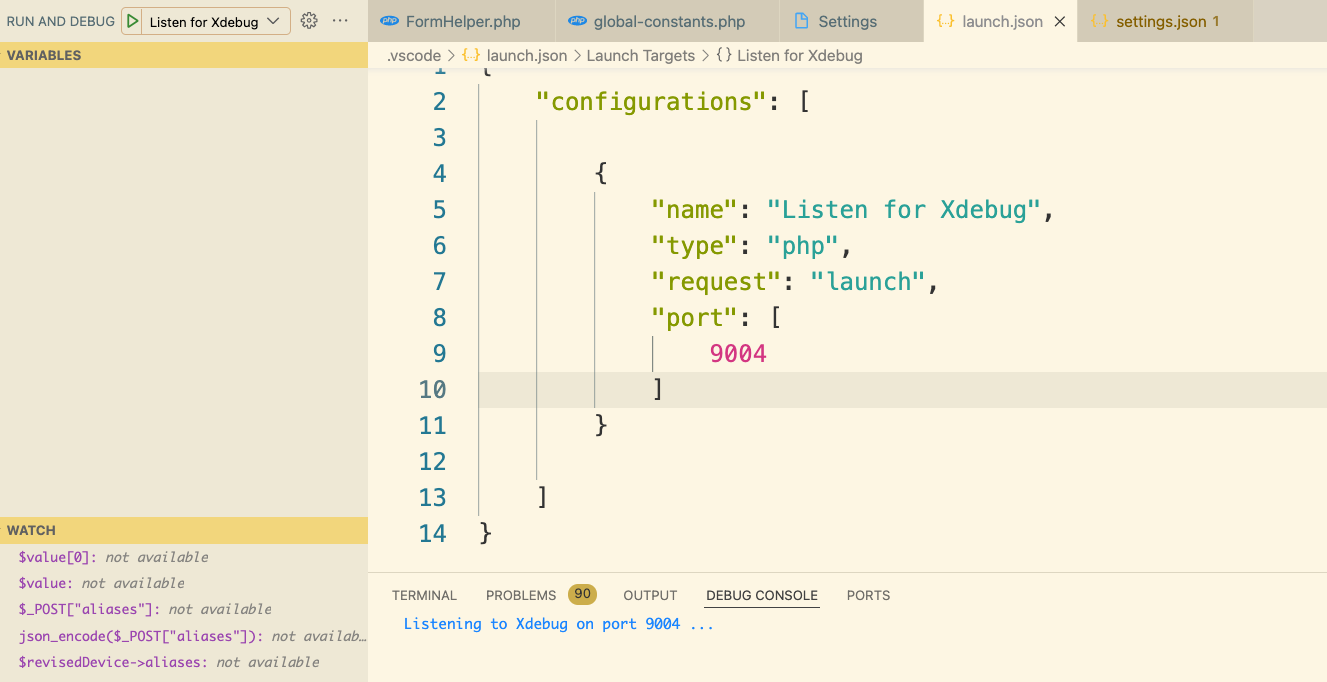This screenshot has width=1327, height=682.
Task: Click the file icon on Settings tab
Action: tap(801, 21)
